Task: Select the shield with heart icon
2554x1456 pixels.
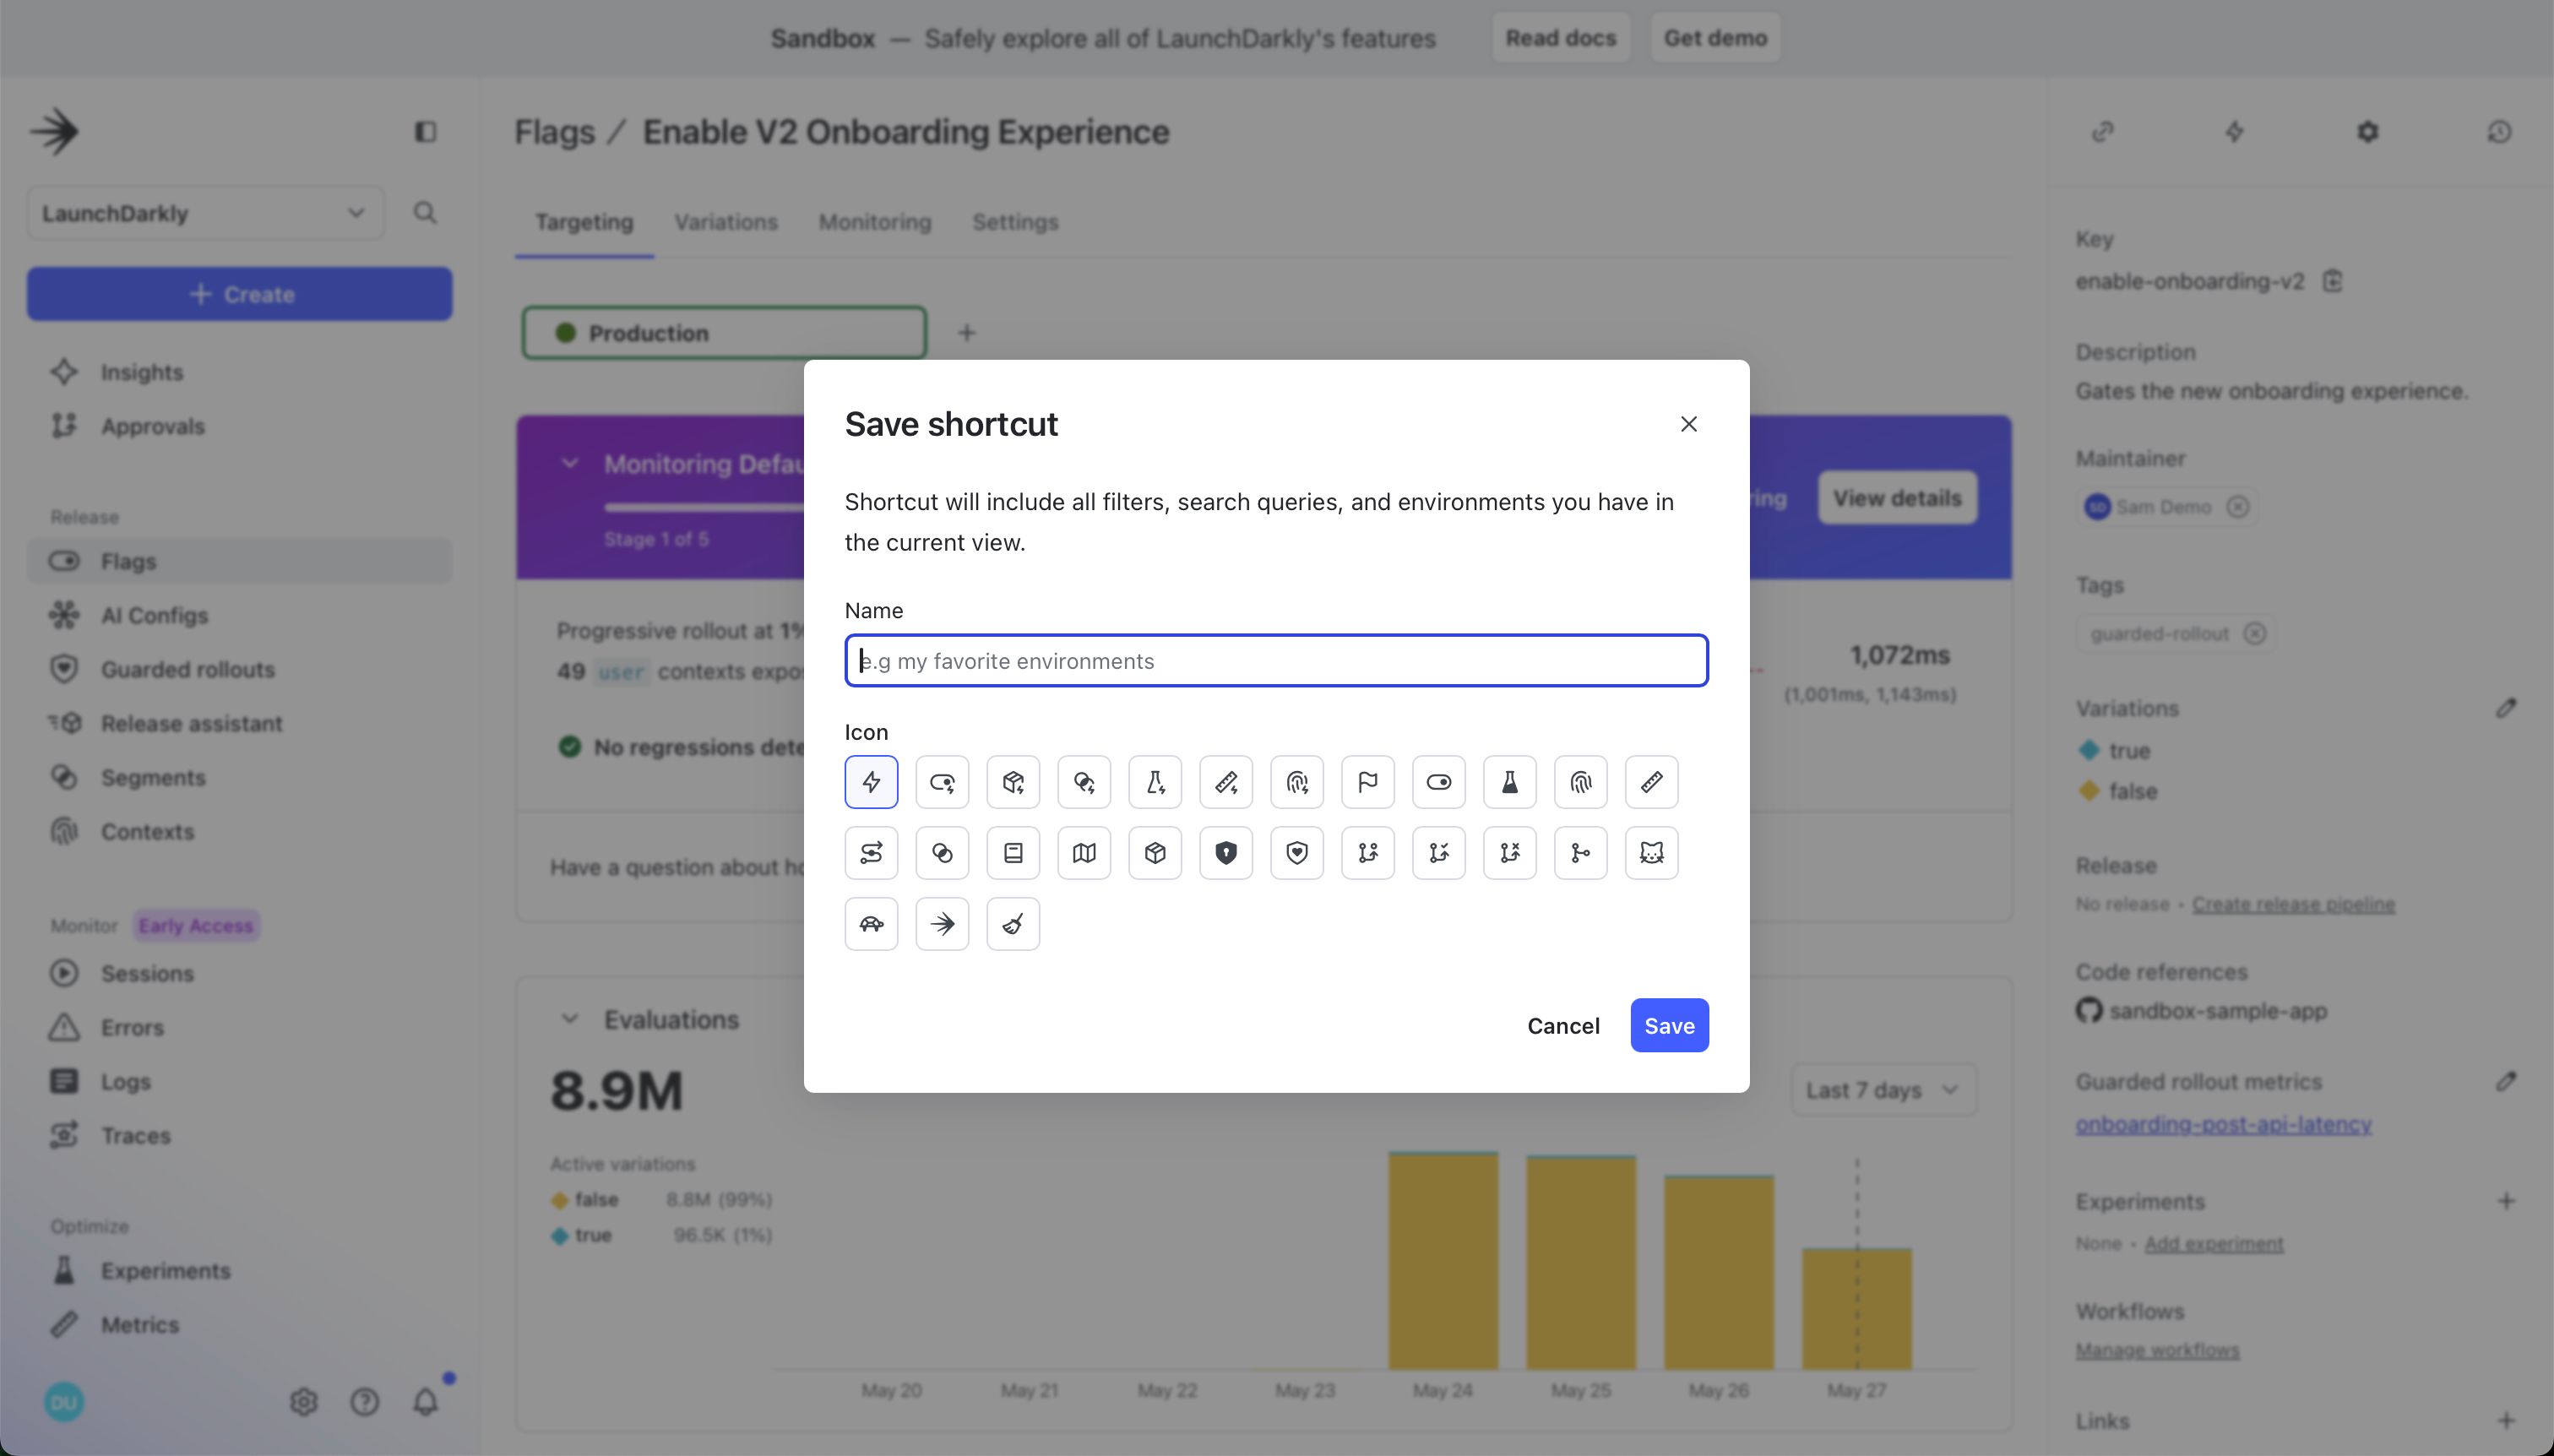Action: click(x=1297, y=853)
